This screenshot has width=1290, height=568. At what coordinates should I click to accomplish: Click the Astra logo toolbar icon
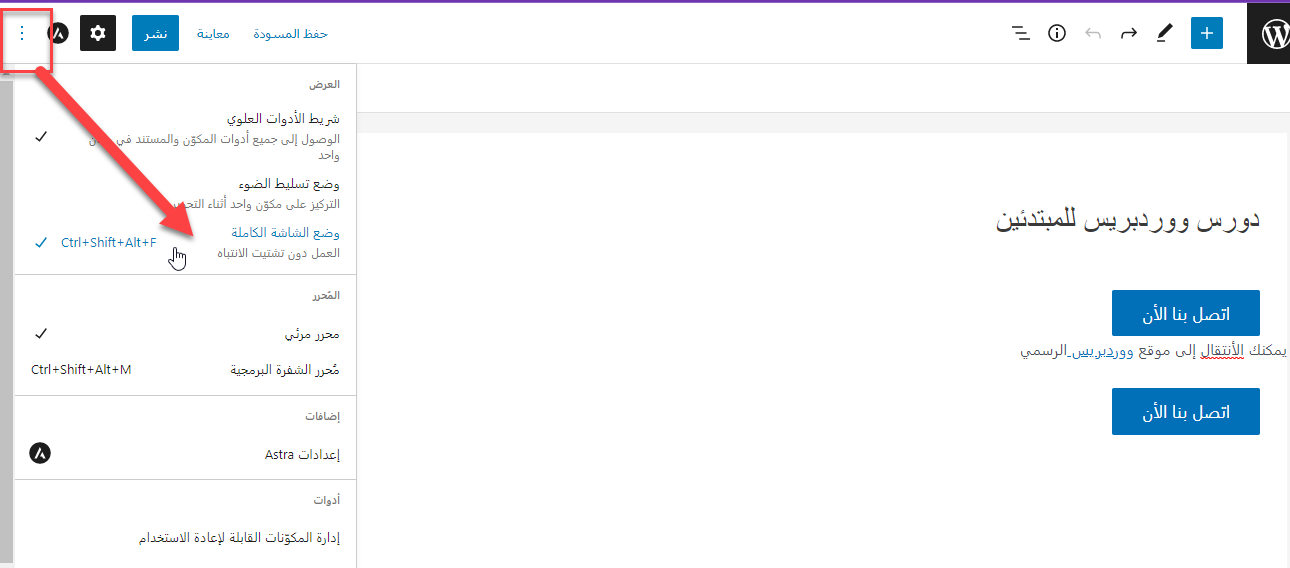pyautogui.click(x=59, y=33)
